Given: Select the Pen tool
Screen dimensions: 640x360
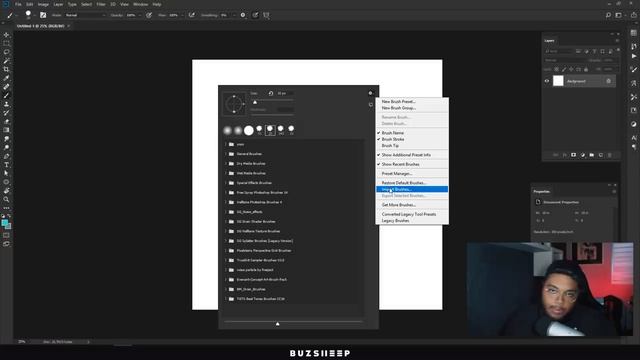Looking at the screenshot, I should pyautogui.click(x=6, y=156).
